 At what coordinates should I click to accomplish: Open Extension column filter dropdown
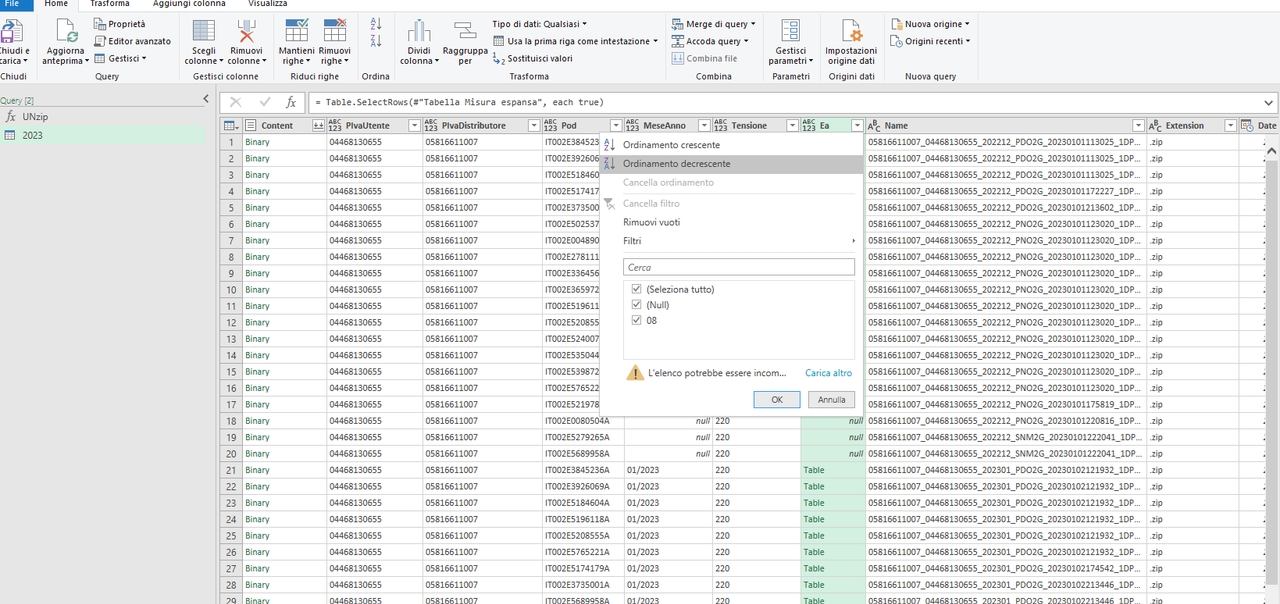1229,126
